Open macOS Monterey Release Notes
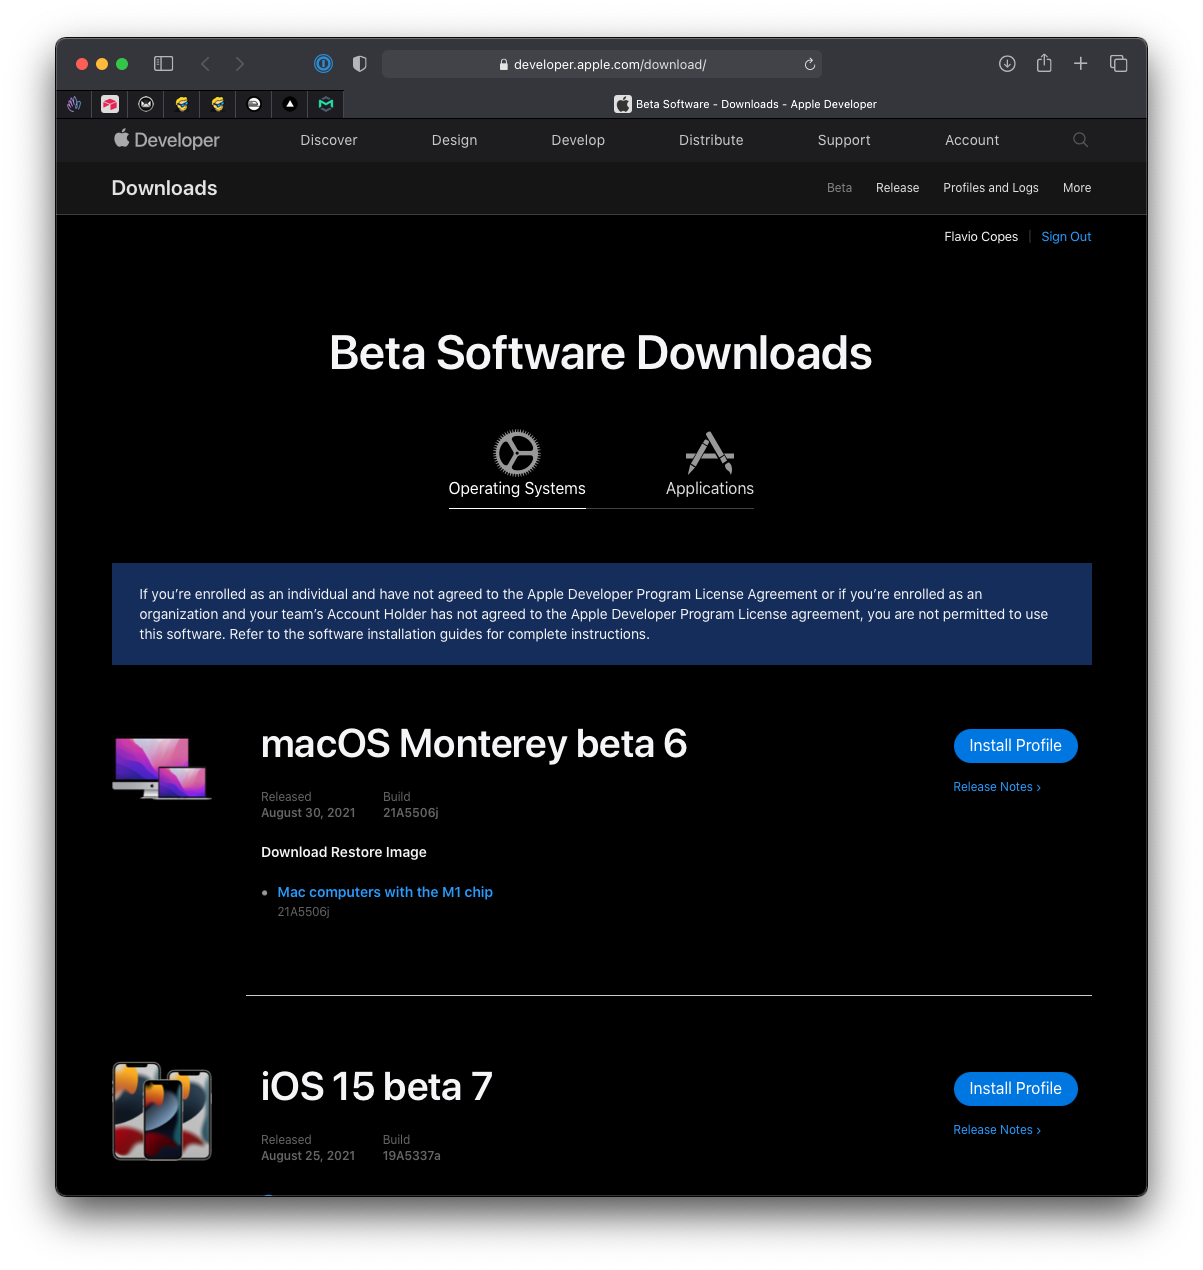The image size is (1203, 1270). click(x=996, y=787)
